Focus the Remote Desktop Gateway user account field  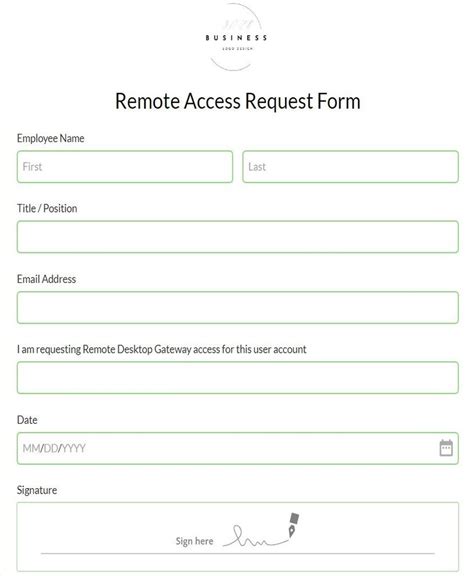(x=237, y=378)
